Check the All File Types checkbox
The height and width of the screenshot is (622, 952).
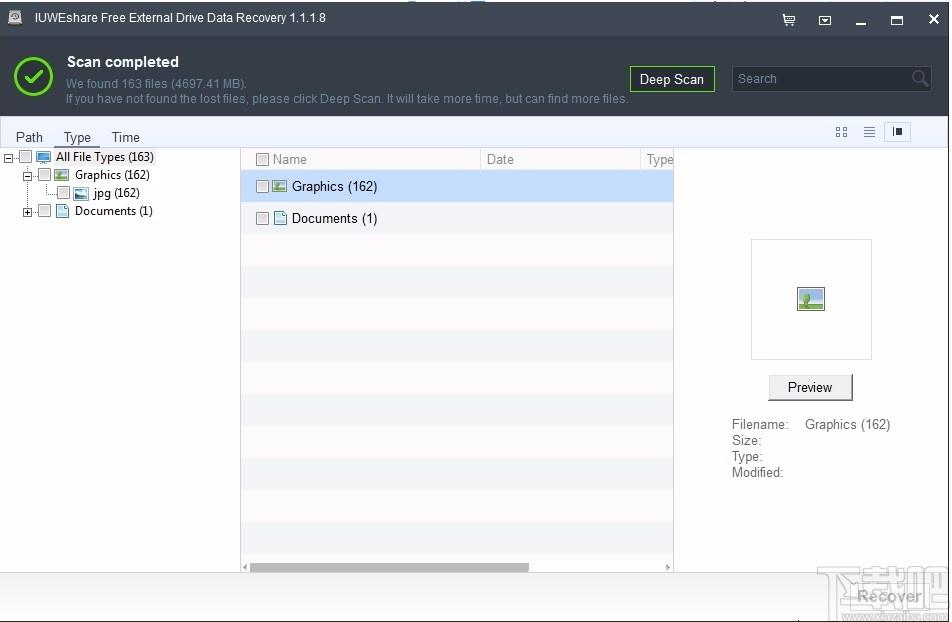pyautogui.click(x=26, y=157)
